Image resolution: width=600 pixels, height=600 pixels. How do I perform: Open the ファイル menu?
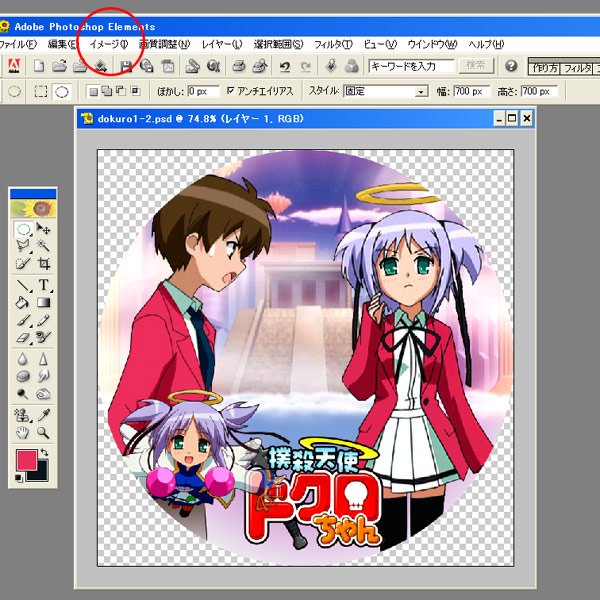[x=18, y=44]
